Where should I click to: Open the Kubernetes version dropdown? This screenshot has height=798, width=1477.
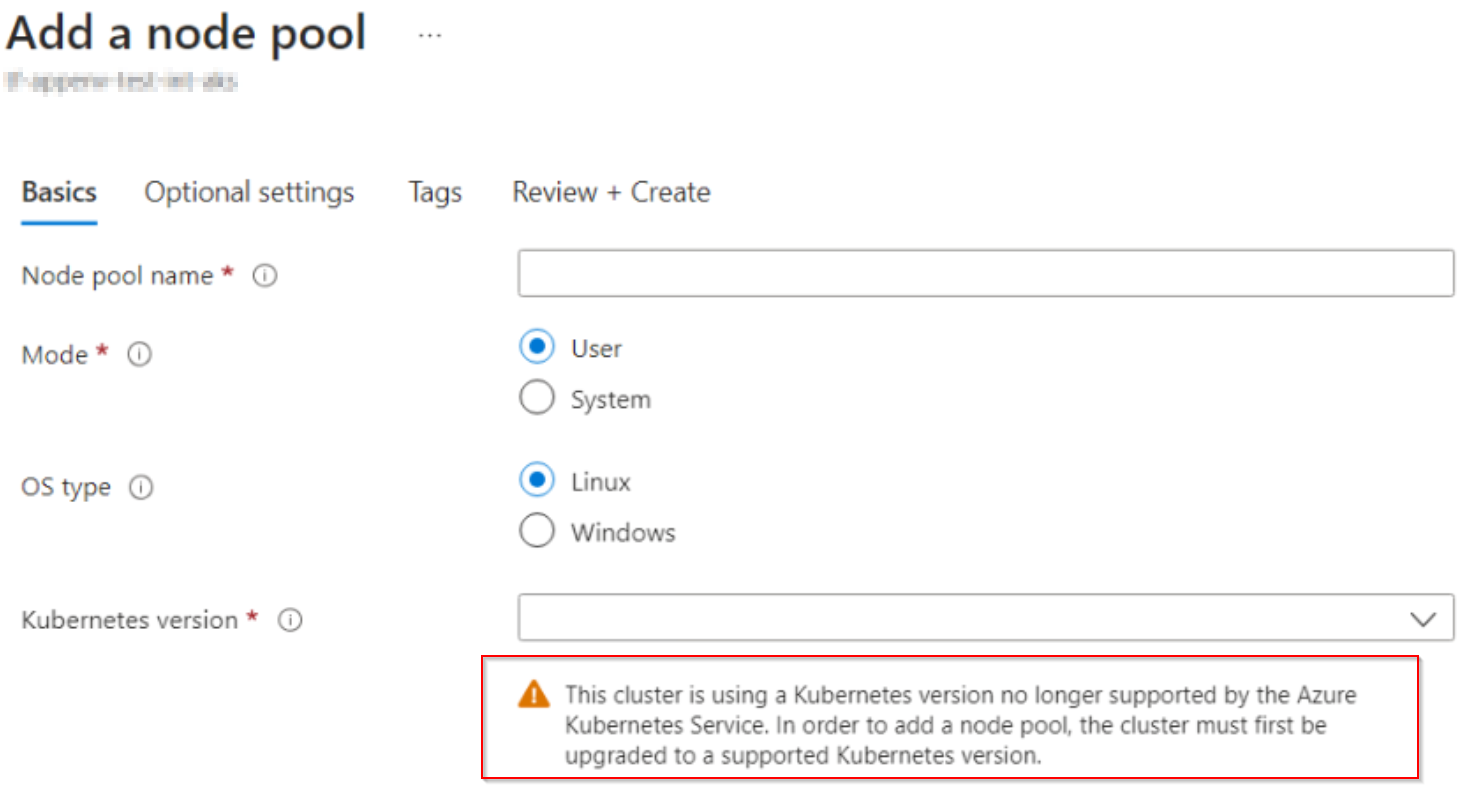tap(985, 617)
